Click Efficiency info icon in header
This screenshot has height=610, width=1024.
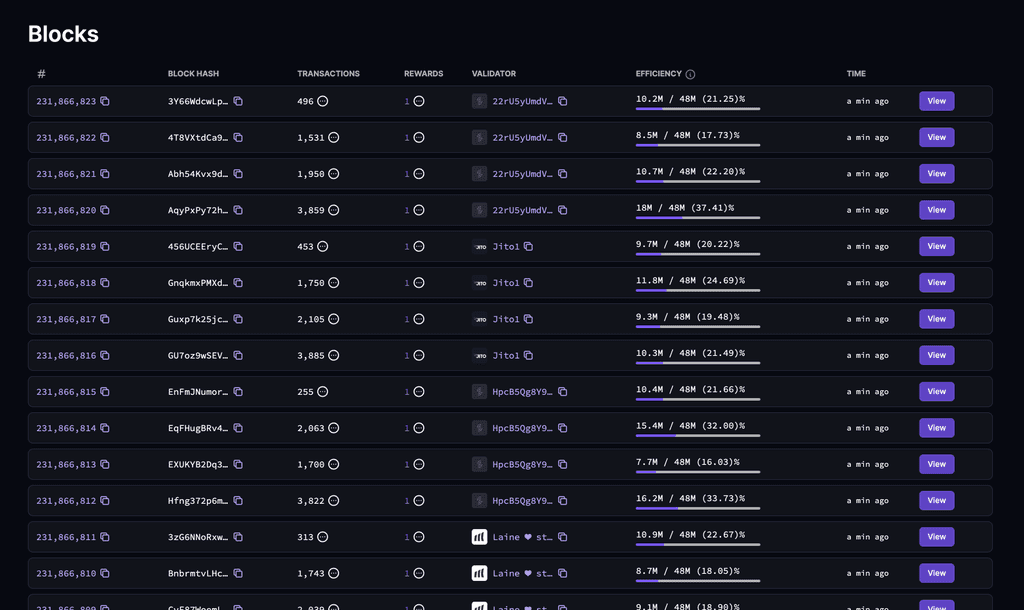[x=690, y=74]
